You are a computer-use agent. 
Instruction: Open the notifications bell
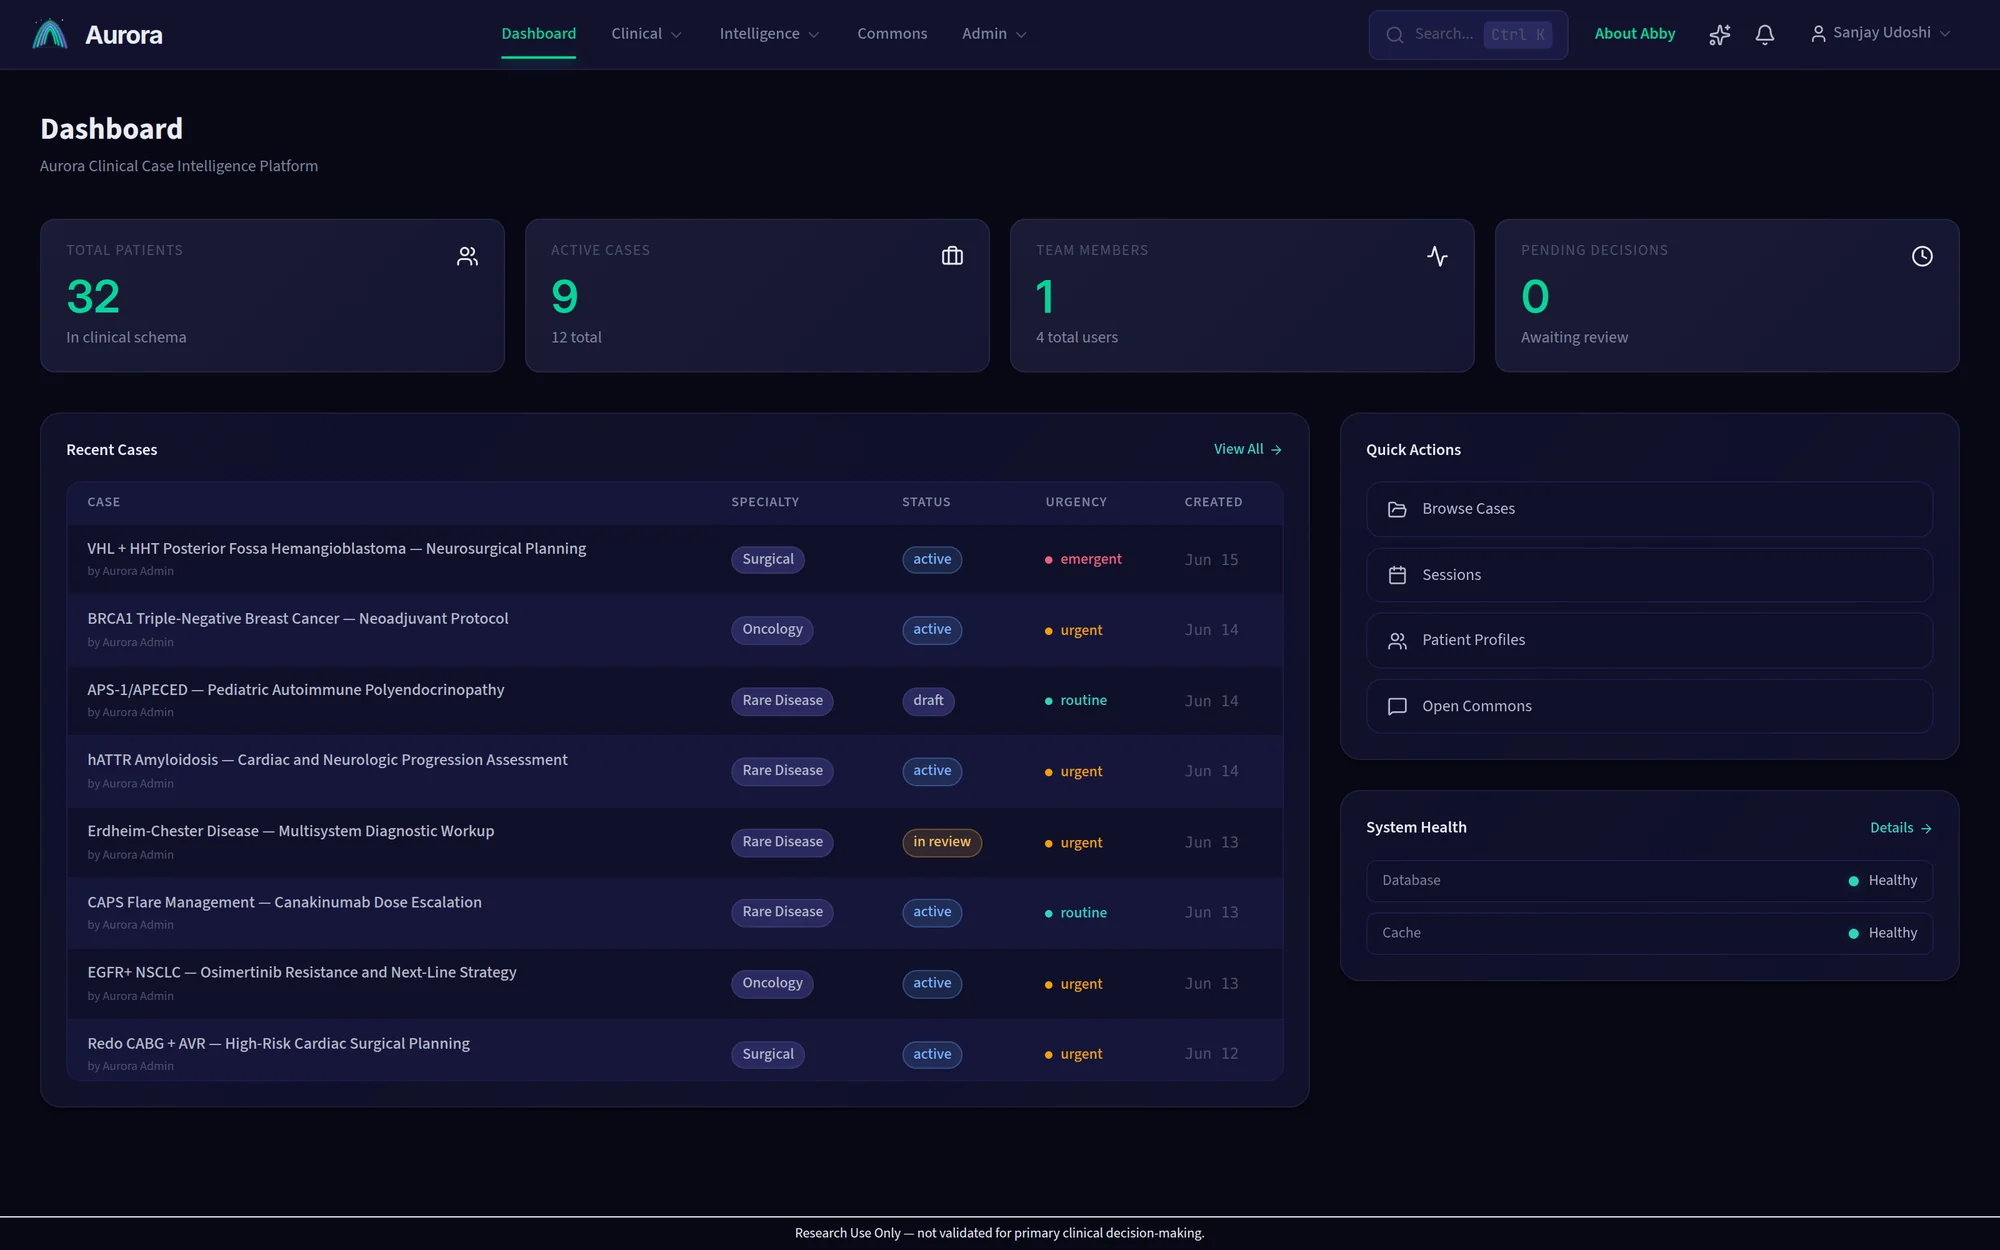1765,35
